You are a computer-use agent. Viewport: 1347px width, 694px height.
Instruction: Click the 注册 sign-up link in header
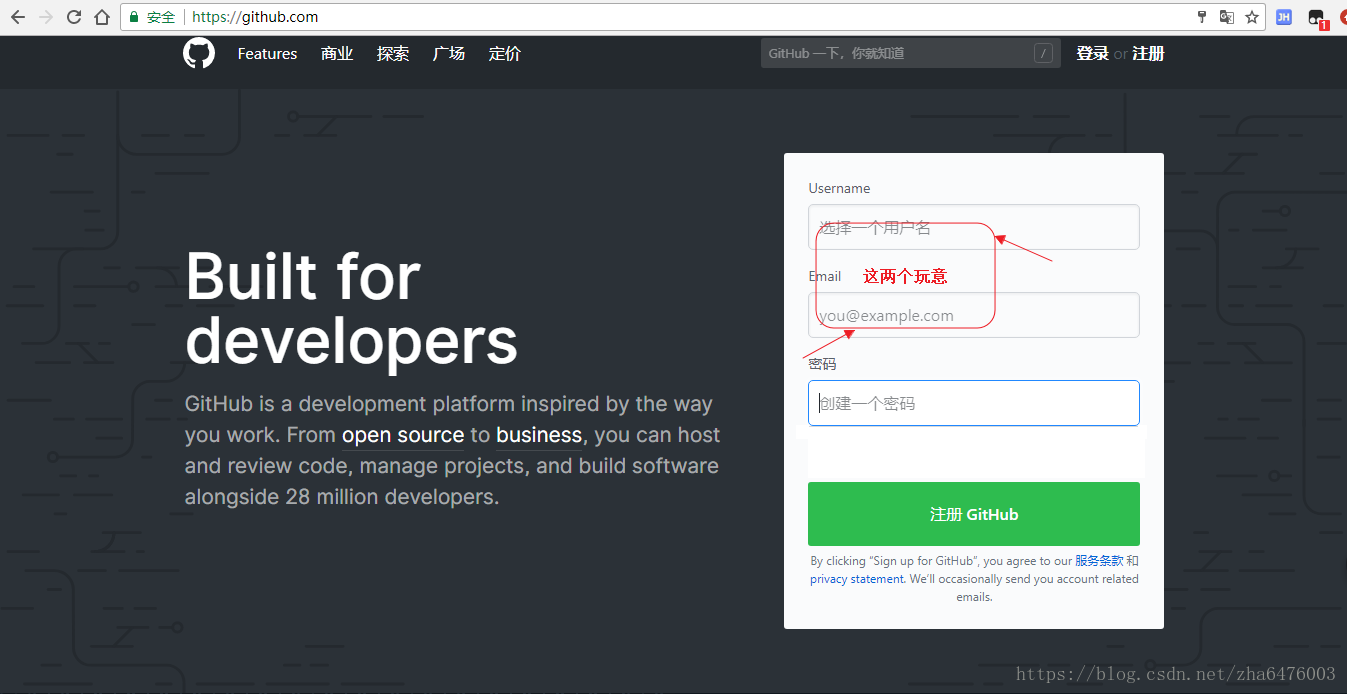click(1148, 54)
